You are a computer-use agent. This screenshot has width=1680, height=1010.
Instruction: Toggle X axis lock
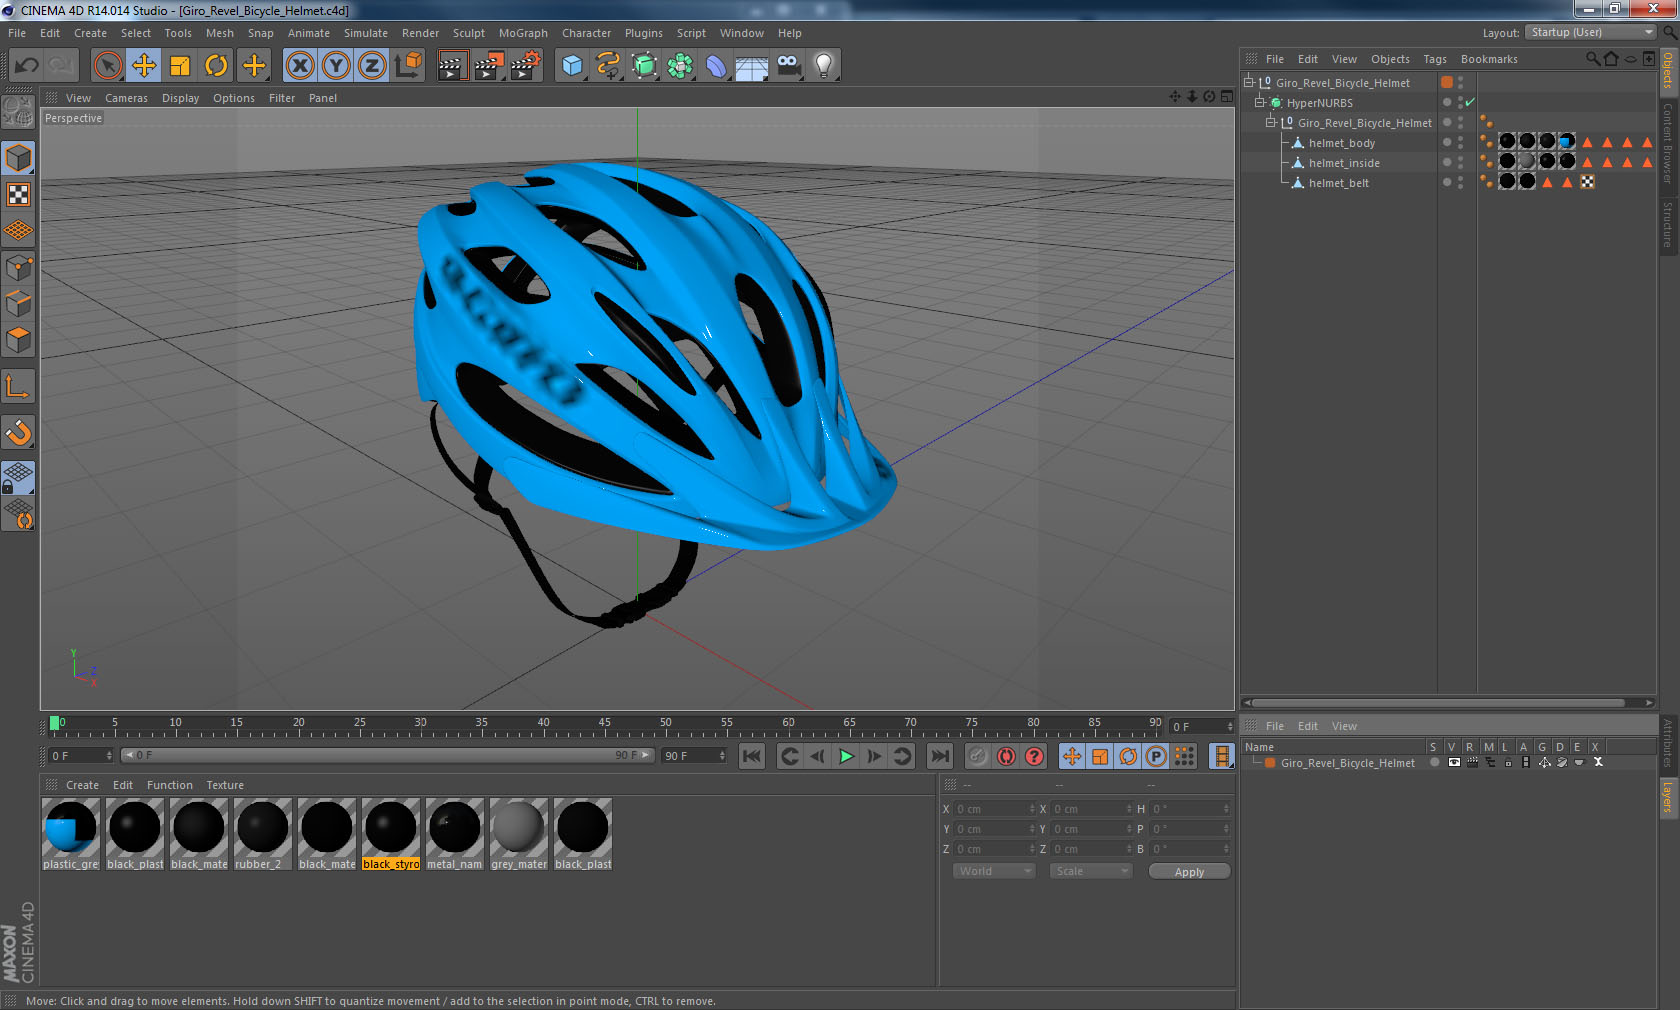[x=299, y=66]
